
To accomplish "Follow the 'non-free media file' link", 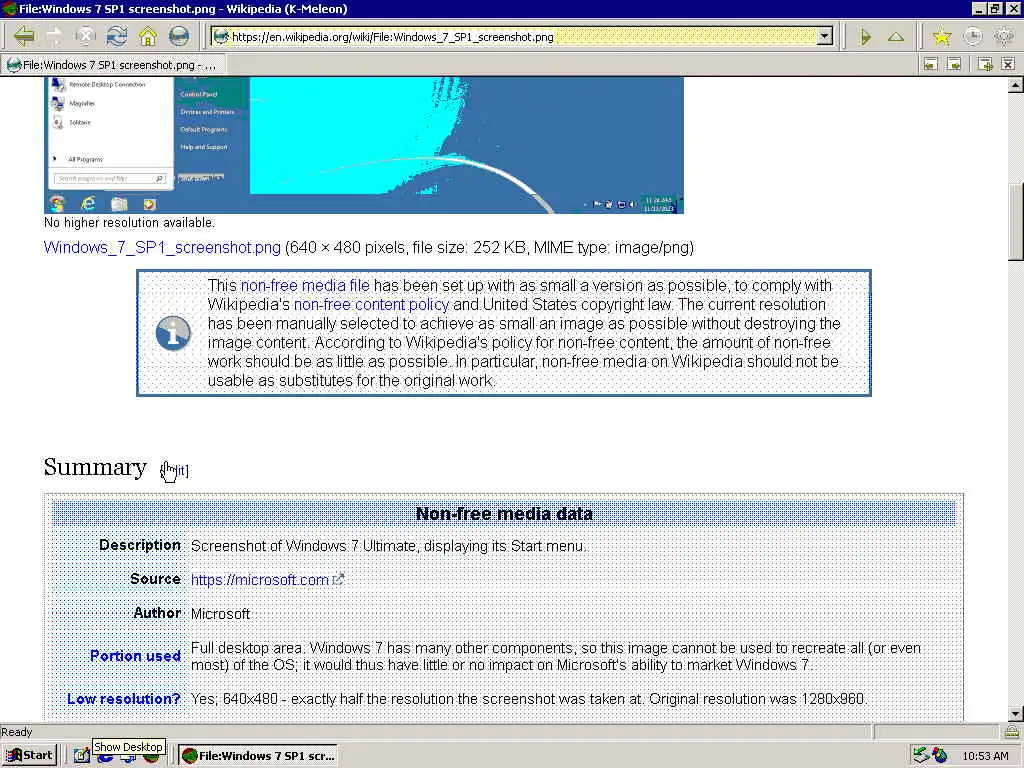I will click(x=305, y=285).
